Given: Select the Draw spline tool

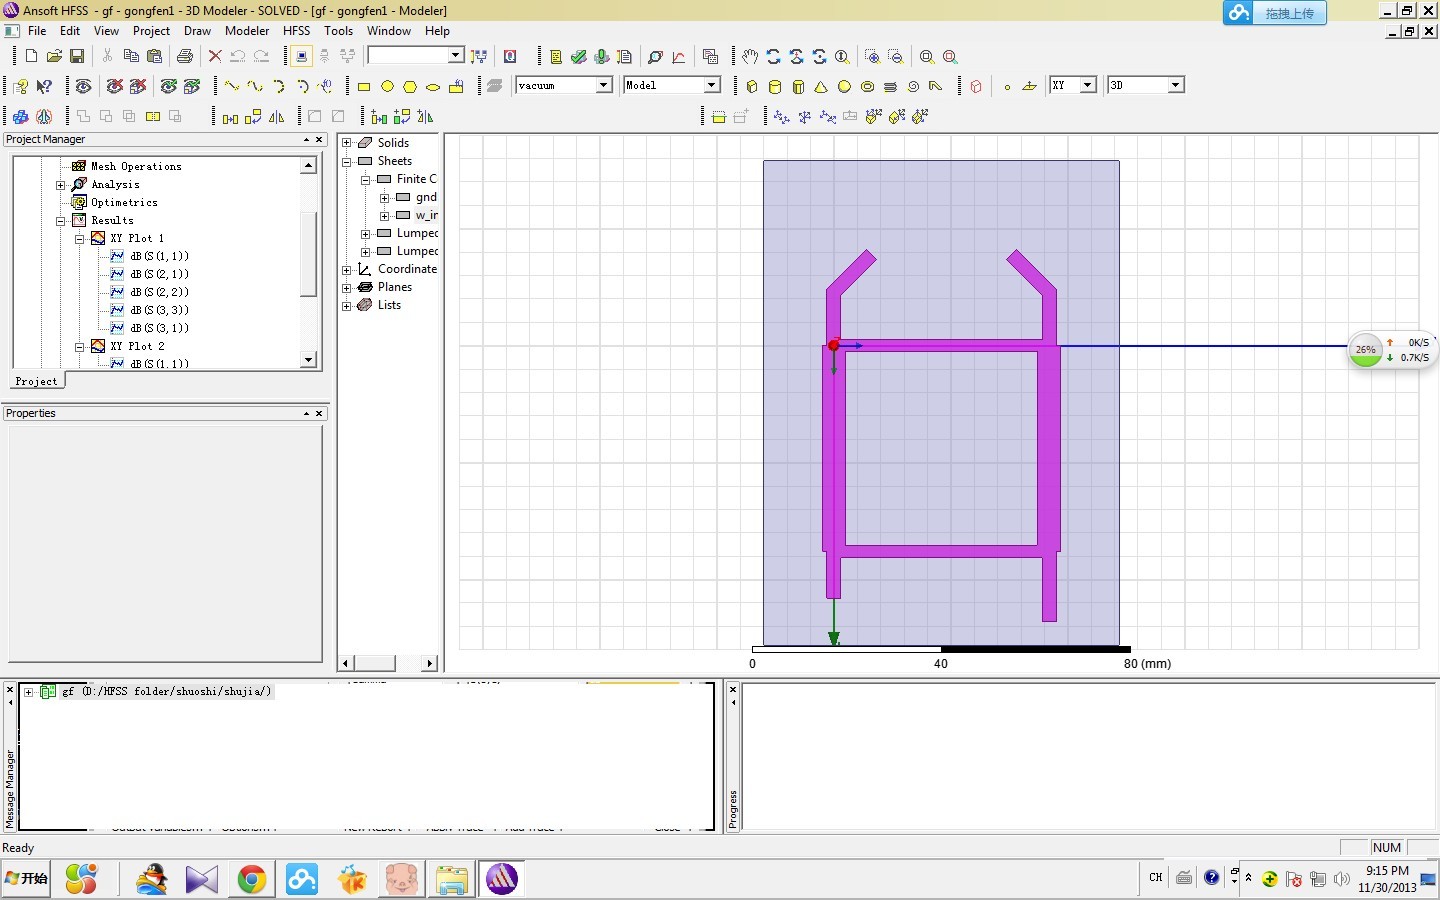Looking at the screenshot, I should (x=255, y=87).
